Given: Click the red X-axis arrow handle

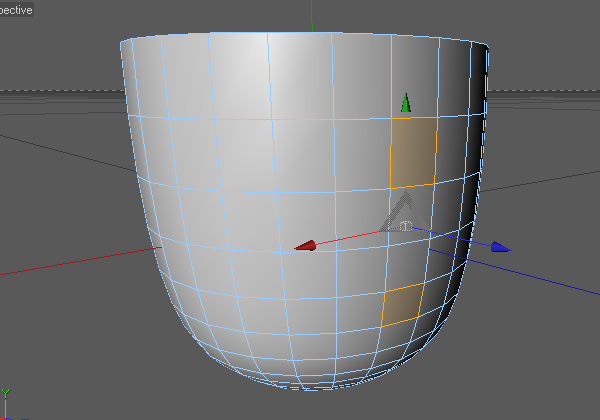Looking at the screenshot, I should pyautogui.click(x=306, y=246).
